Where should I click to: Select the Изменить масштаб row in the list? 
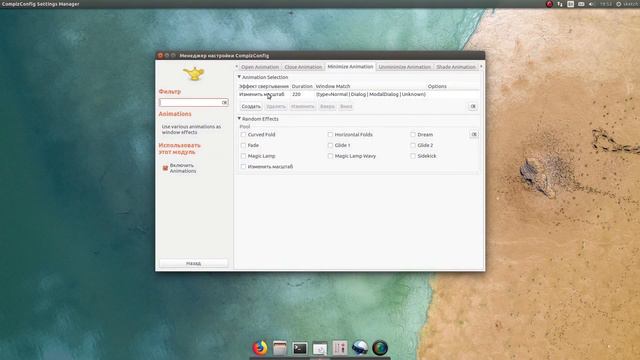[x=359, y=94]
